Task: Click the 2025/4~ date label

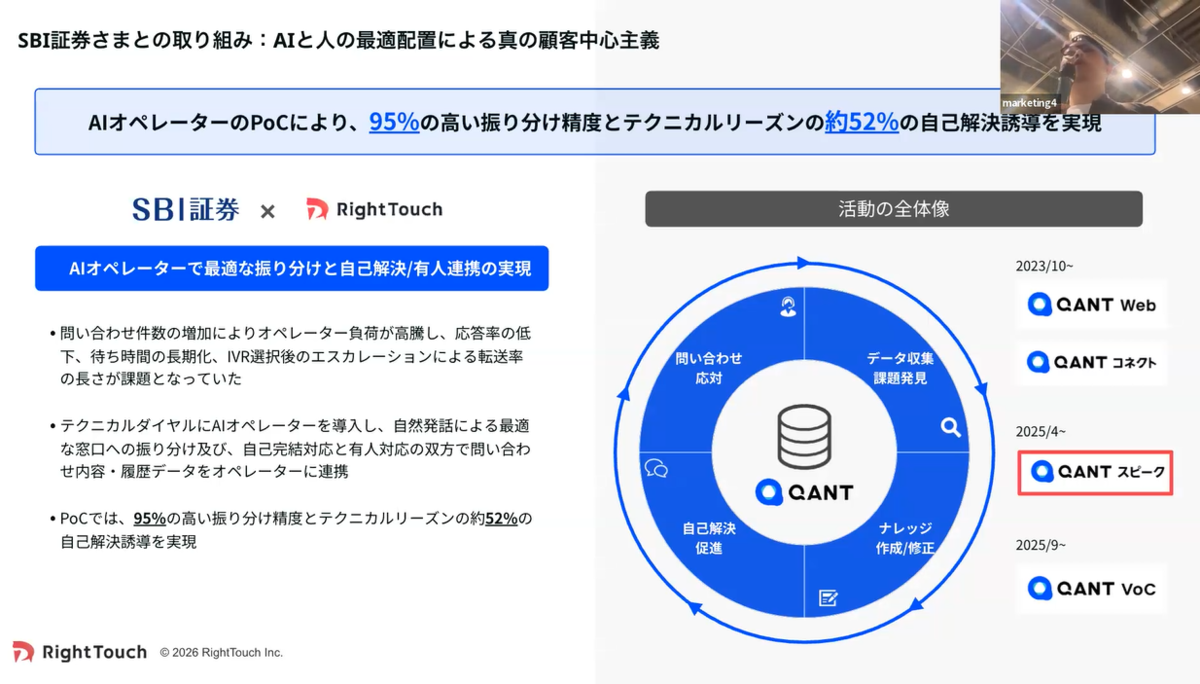Action: click(1041, 431)
